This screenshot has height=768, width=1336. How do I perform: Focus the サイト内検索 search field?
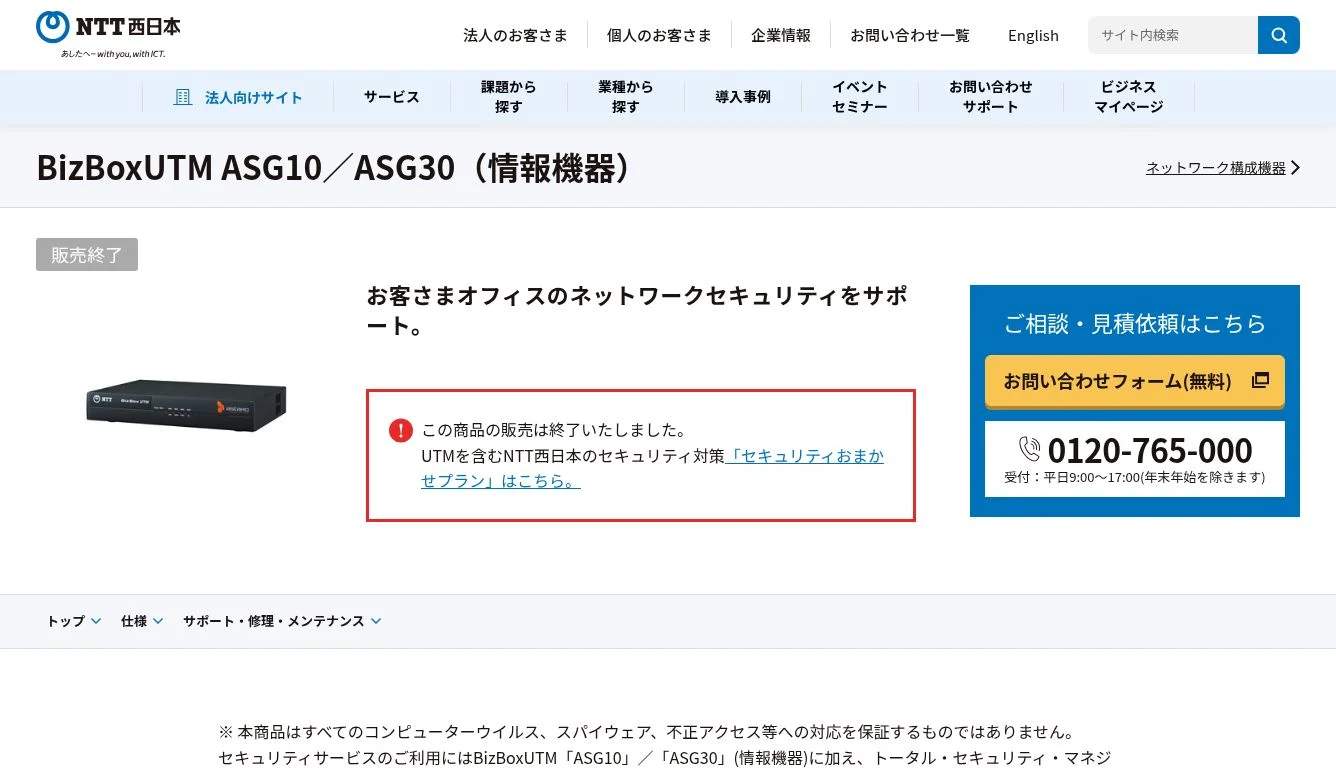point(1173,35)
